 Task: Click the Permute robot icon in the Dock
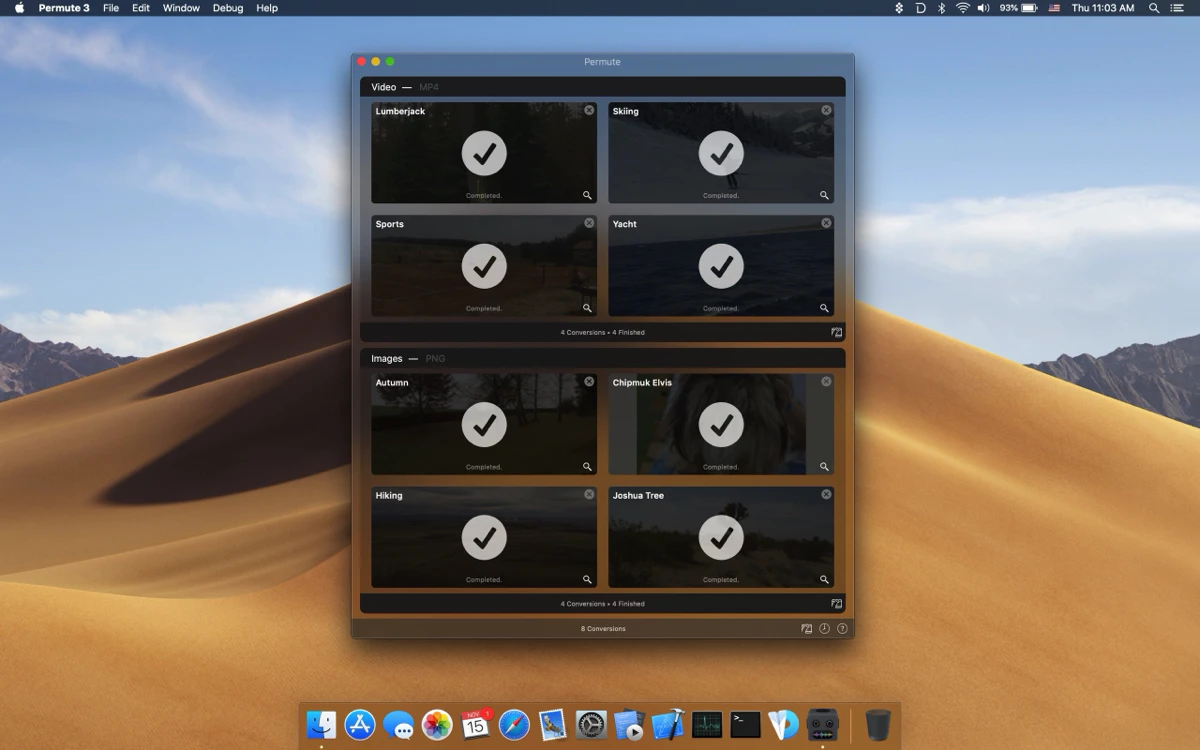822,724
